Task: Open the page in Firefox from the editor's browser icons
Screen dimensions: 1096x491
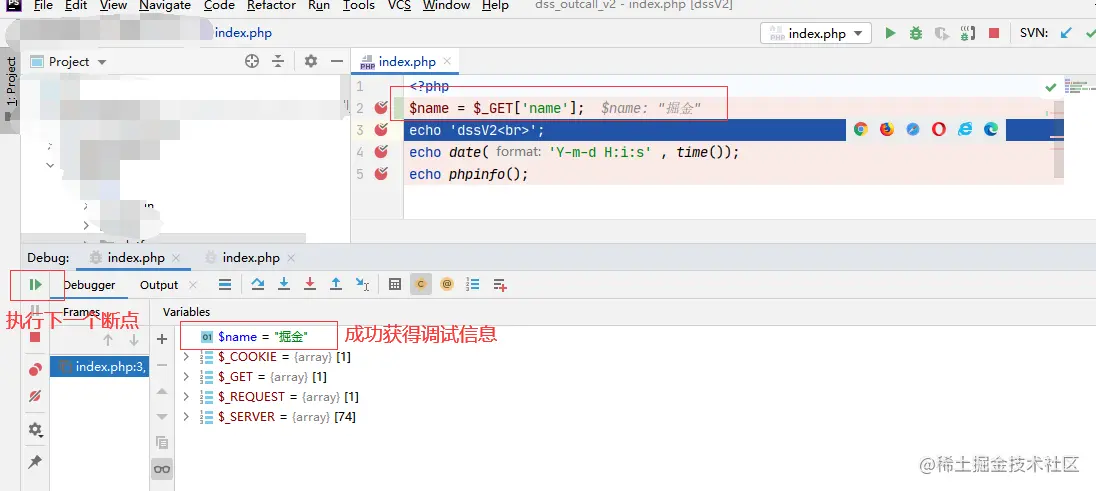Action: [887, 129]
